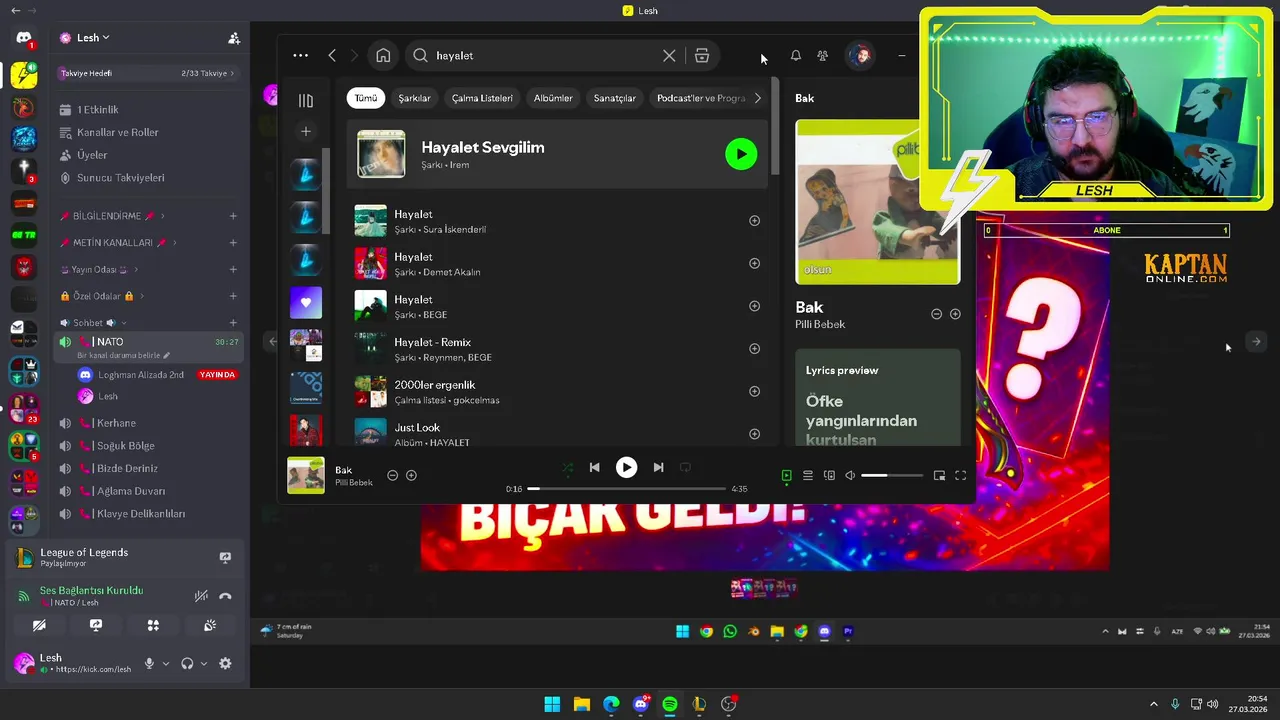Open Spotify miniplayer icon

pyautogui.click(x=939, y=476)
